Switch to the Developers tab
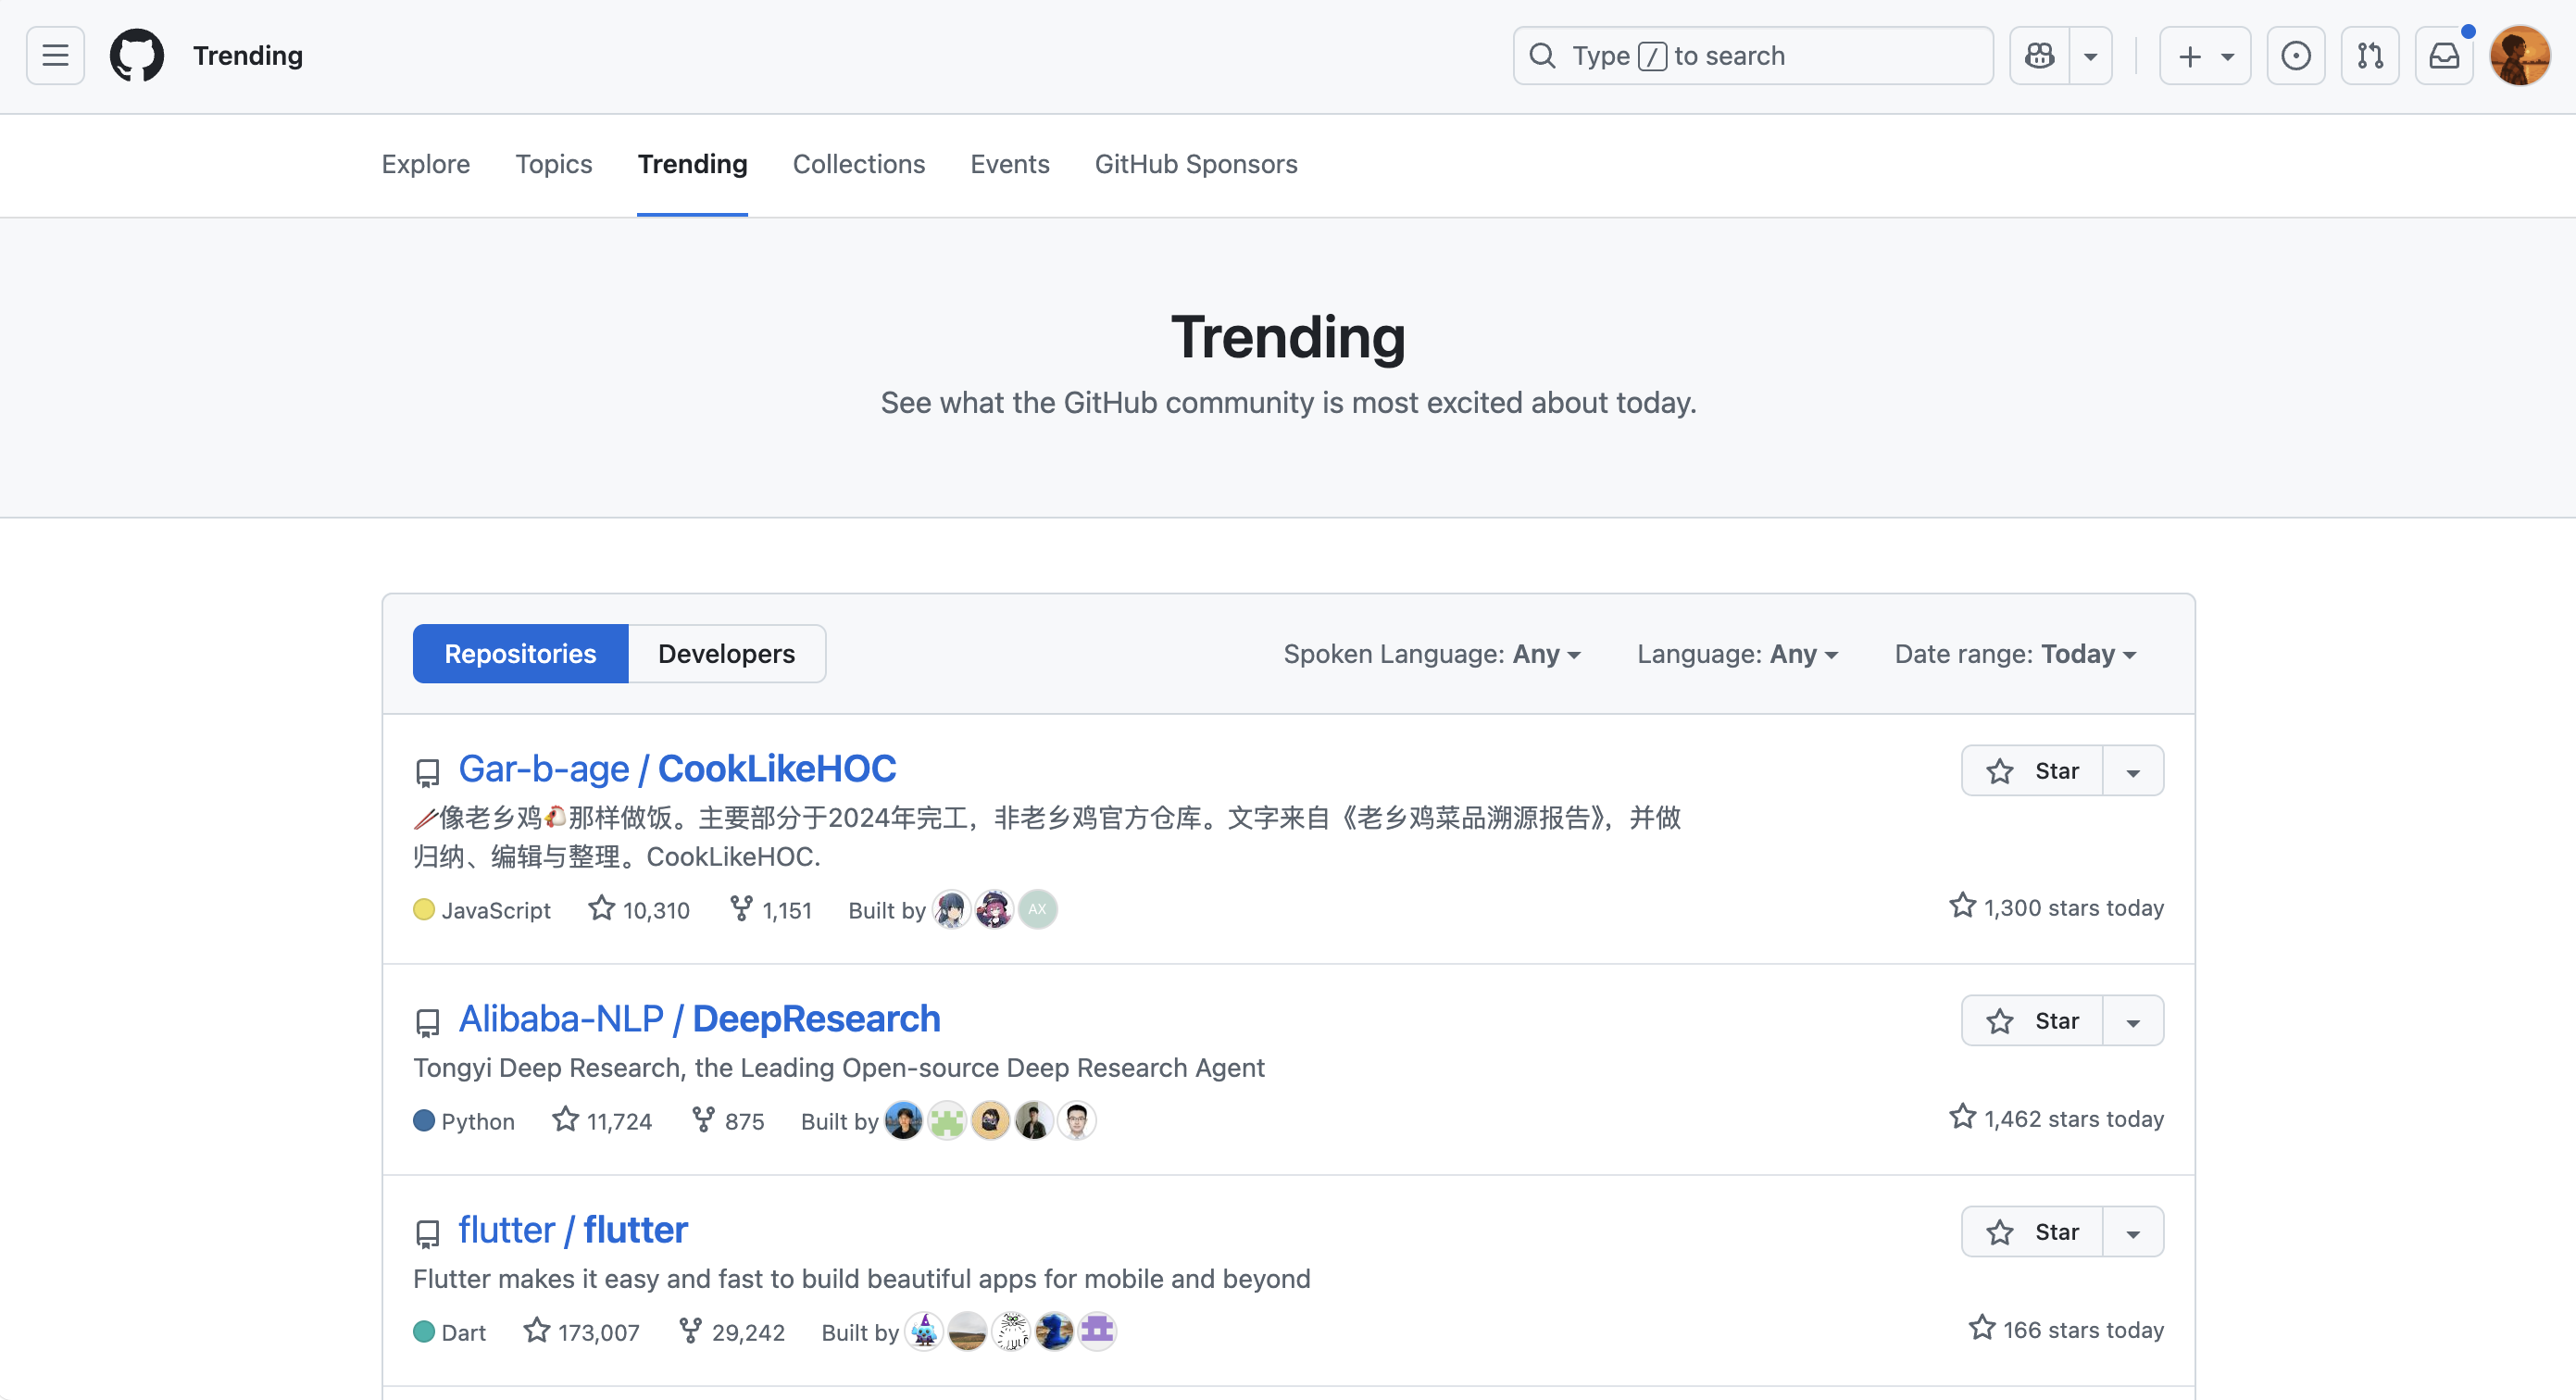This screenshot has width=2576, height=1400. click(x=727, y=654)
